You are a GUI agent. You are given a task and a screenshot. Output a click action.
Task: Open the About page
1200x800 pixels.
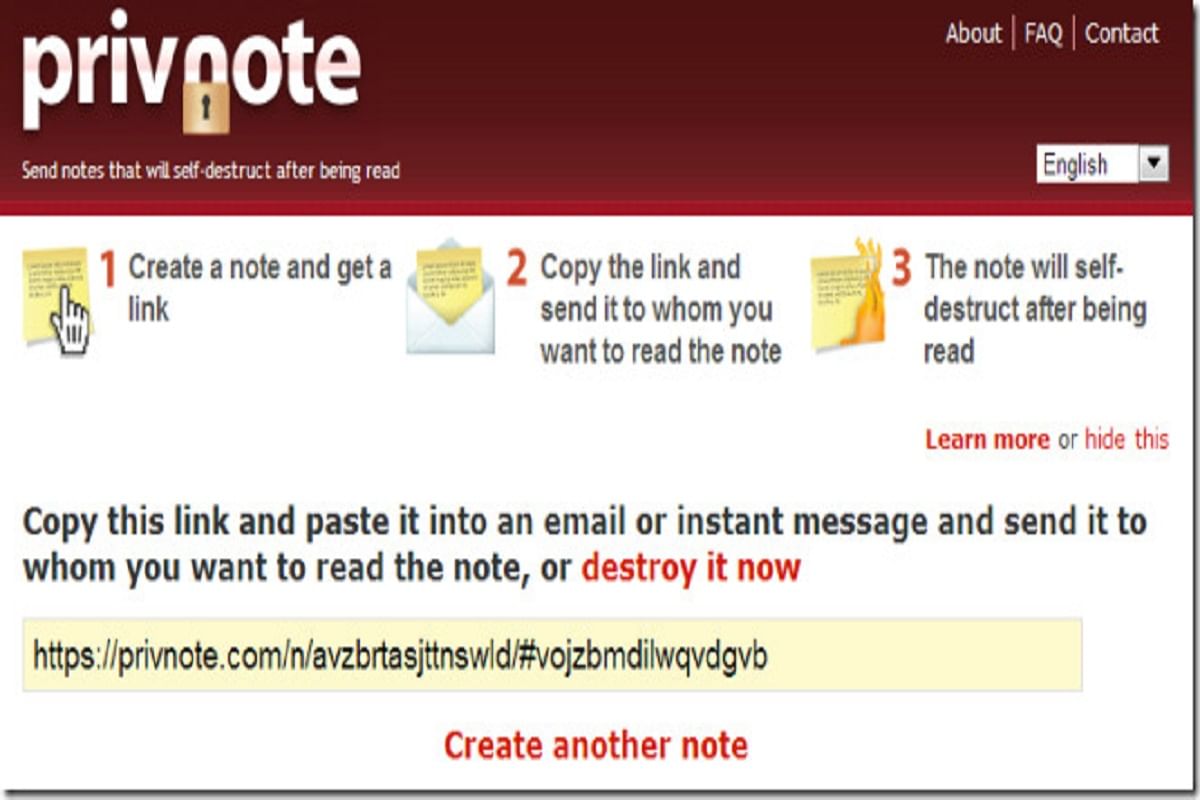[973, 34]
